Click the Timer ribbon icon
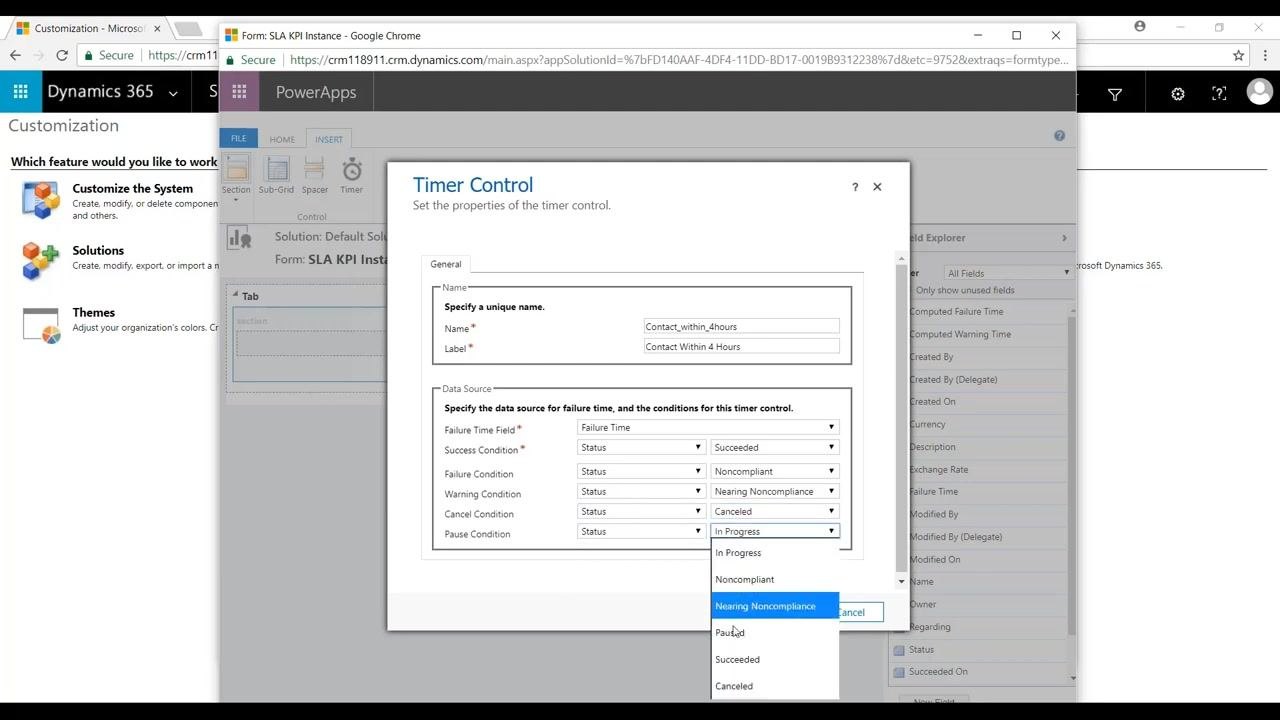Image resolution: width=1280 pixels, height=720 pixels. pyautogui.click(x=352, y=169)
